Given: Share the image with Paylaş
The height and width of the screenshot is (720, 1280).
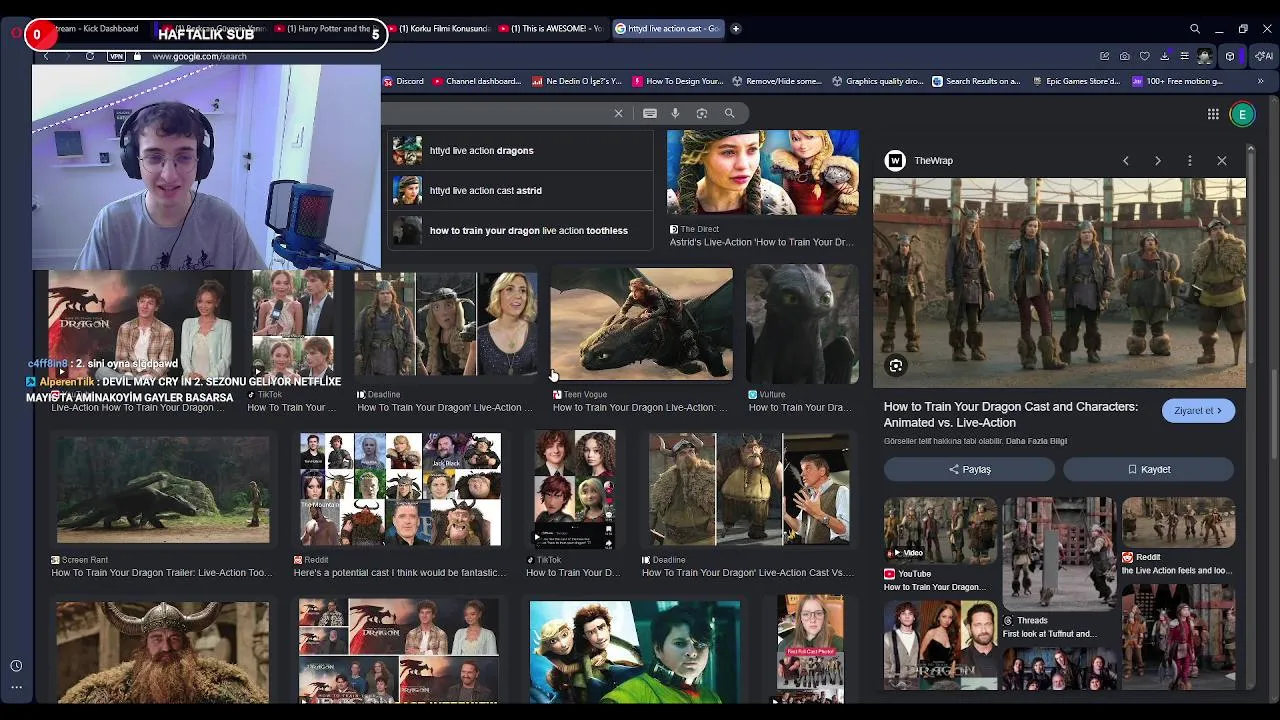Looking at the screenshot, I should (969, 469).
